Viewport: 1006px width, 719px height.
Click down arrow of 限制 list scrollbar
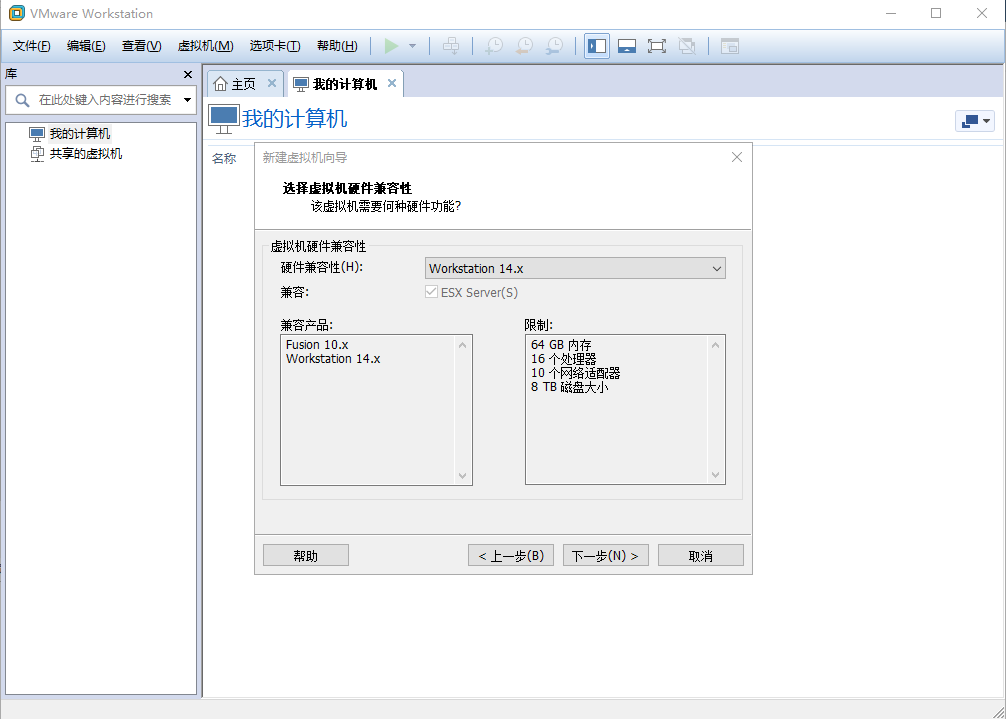[x=715, y=475]
